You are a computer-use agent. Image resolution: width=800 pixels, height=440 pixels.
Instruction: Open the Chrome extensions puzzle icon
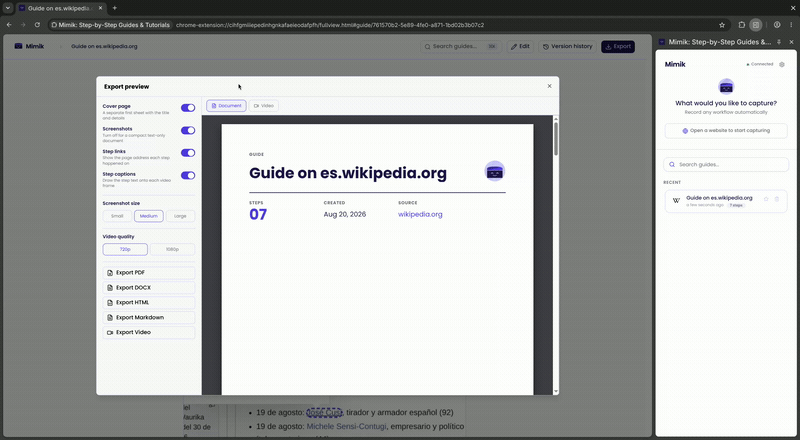[x=742, y=25]
